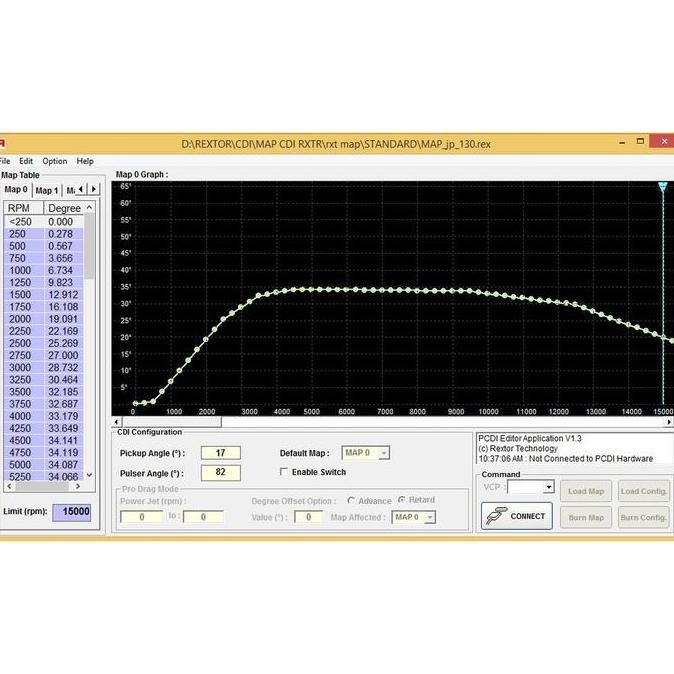Maximize the PCDI Editor window

click(640, 141)
